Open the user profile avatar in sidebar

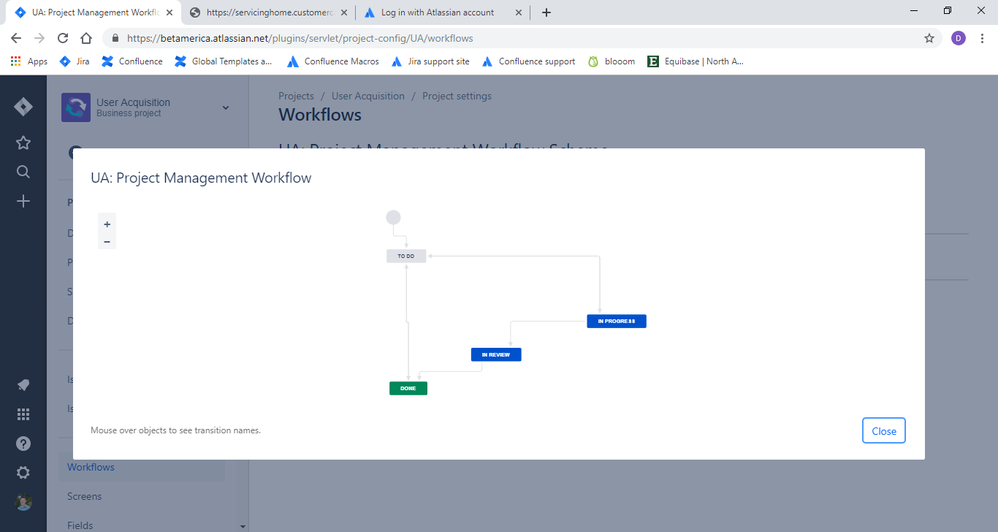tap(23, 502)
